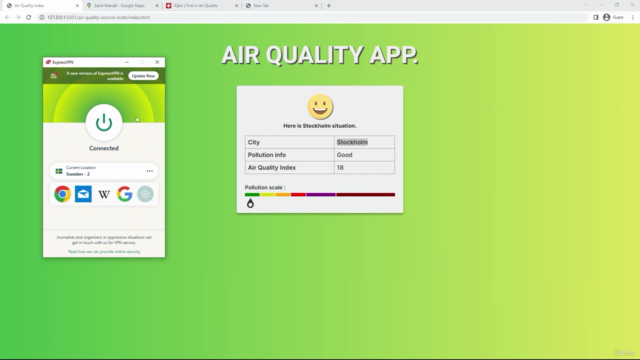Open the Google shortcut in ExpressVPN
Viewport: 640px width, 360px height.
tap(124, 194)
